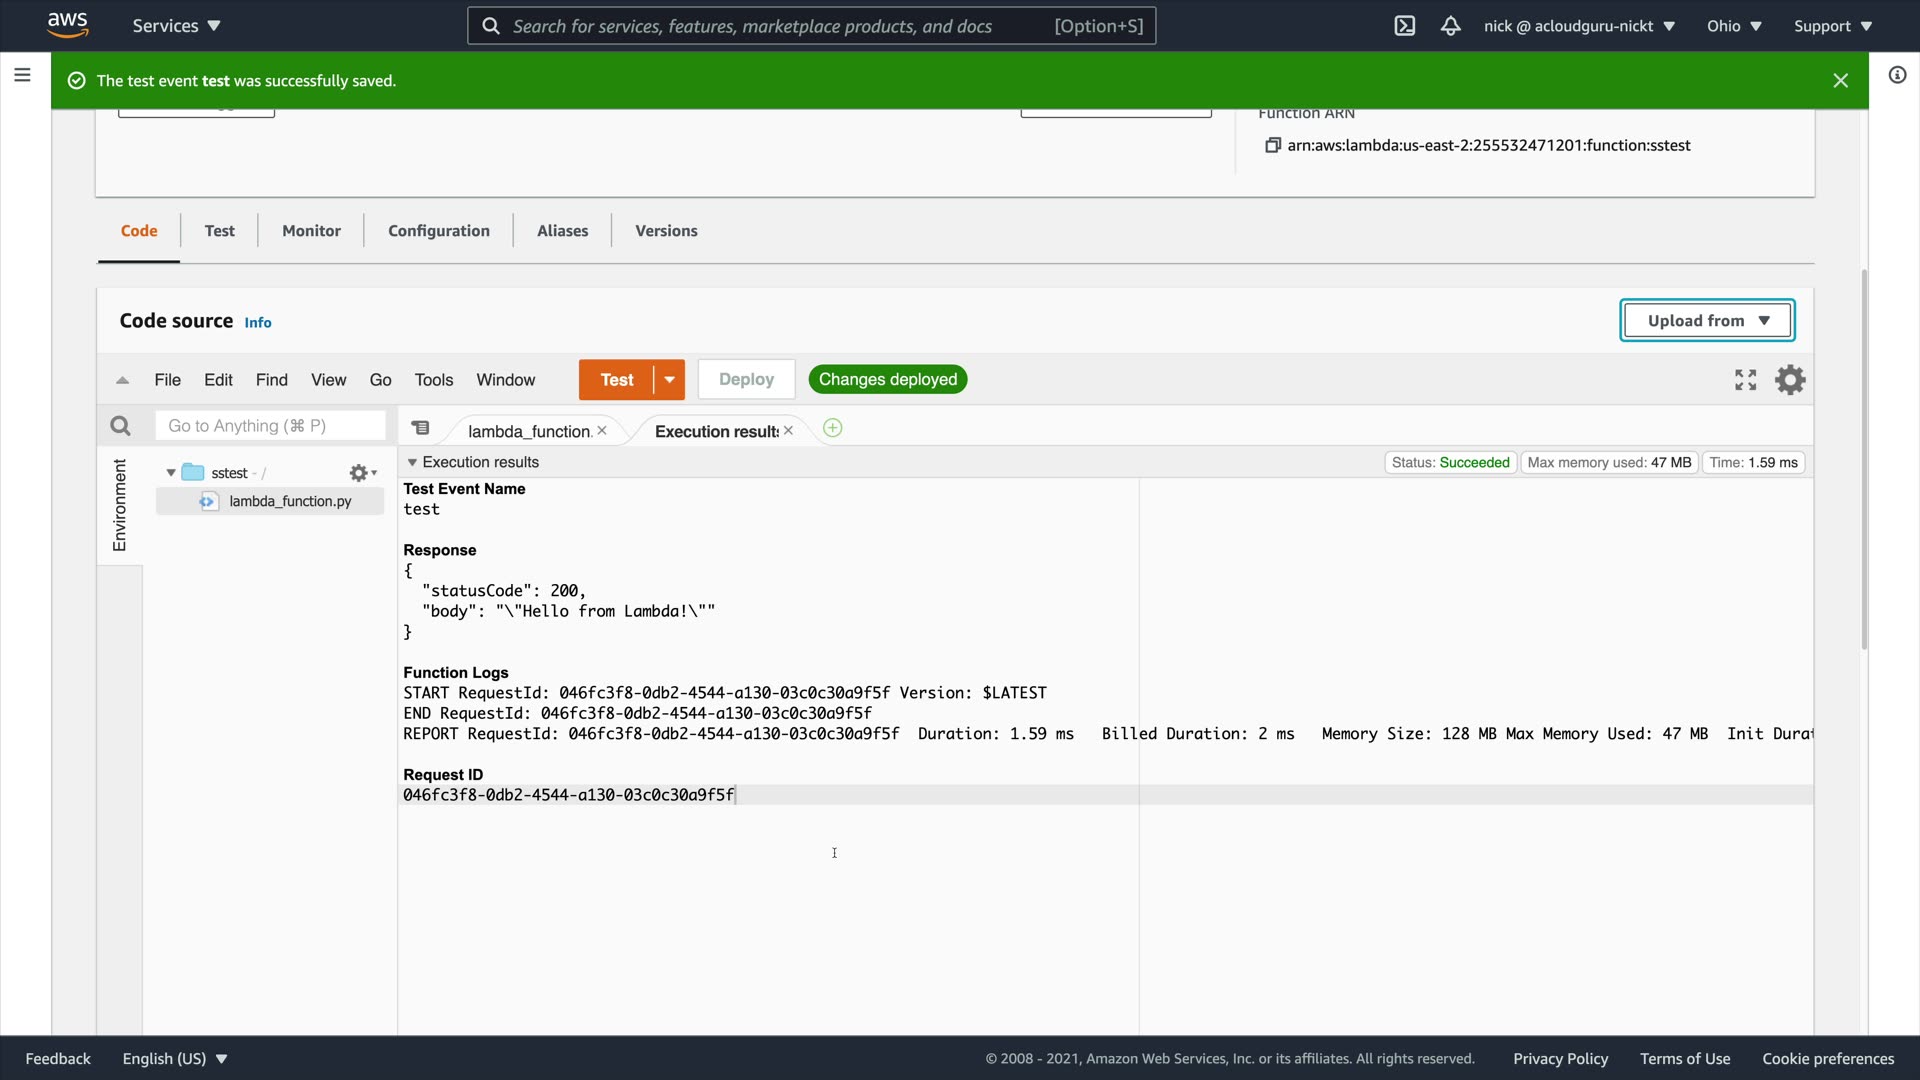
Task: Open the Tools menu in the editor
Action: pos(433,380)
